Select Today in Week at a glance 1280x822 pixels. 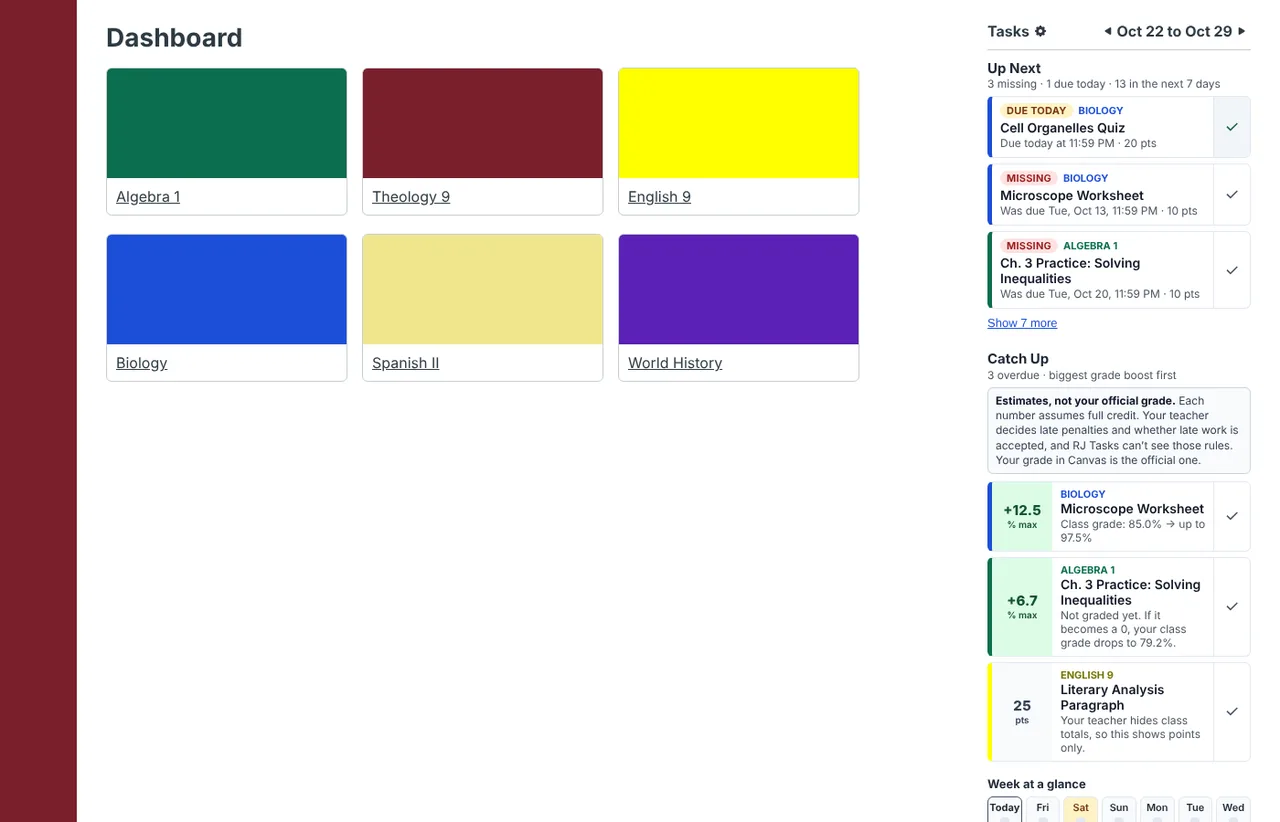coord(1005,809)
